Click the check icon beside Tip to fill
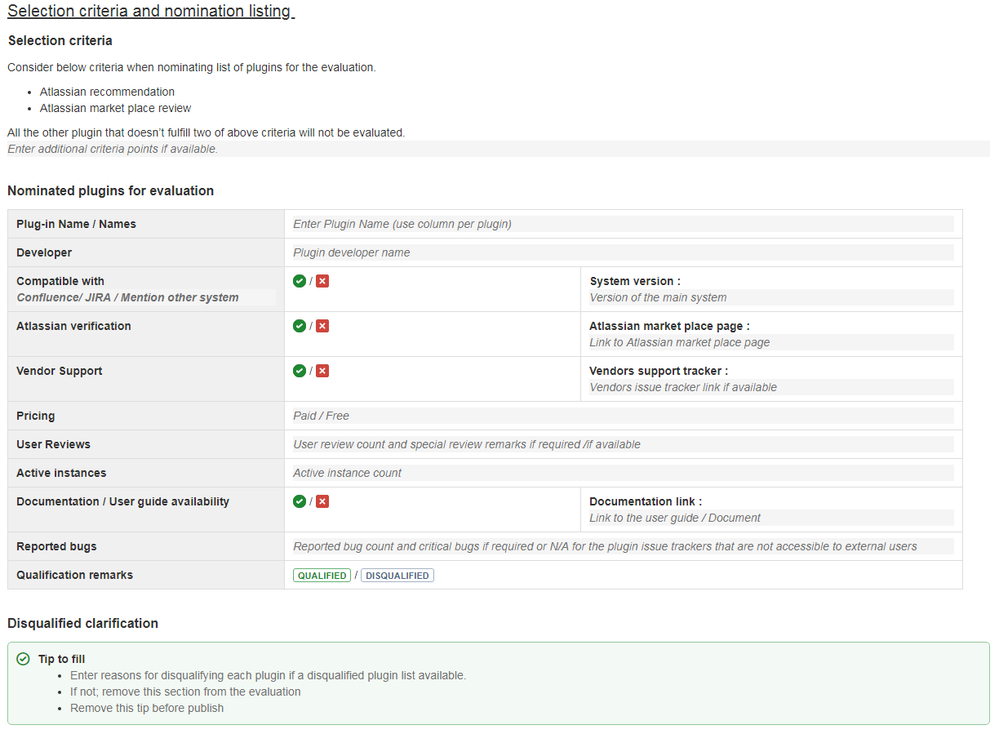 pyautogui.click(x=24, y=658)
